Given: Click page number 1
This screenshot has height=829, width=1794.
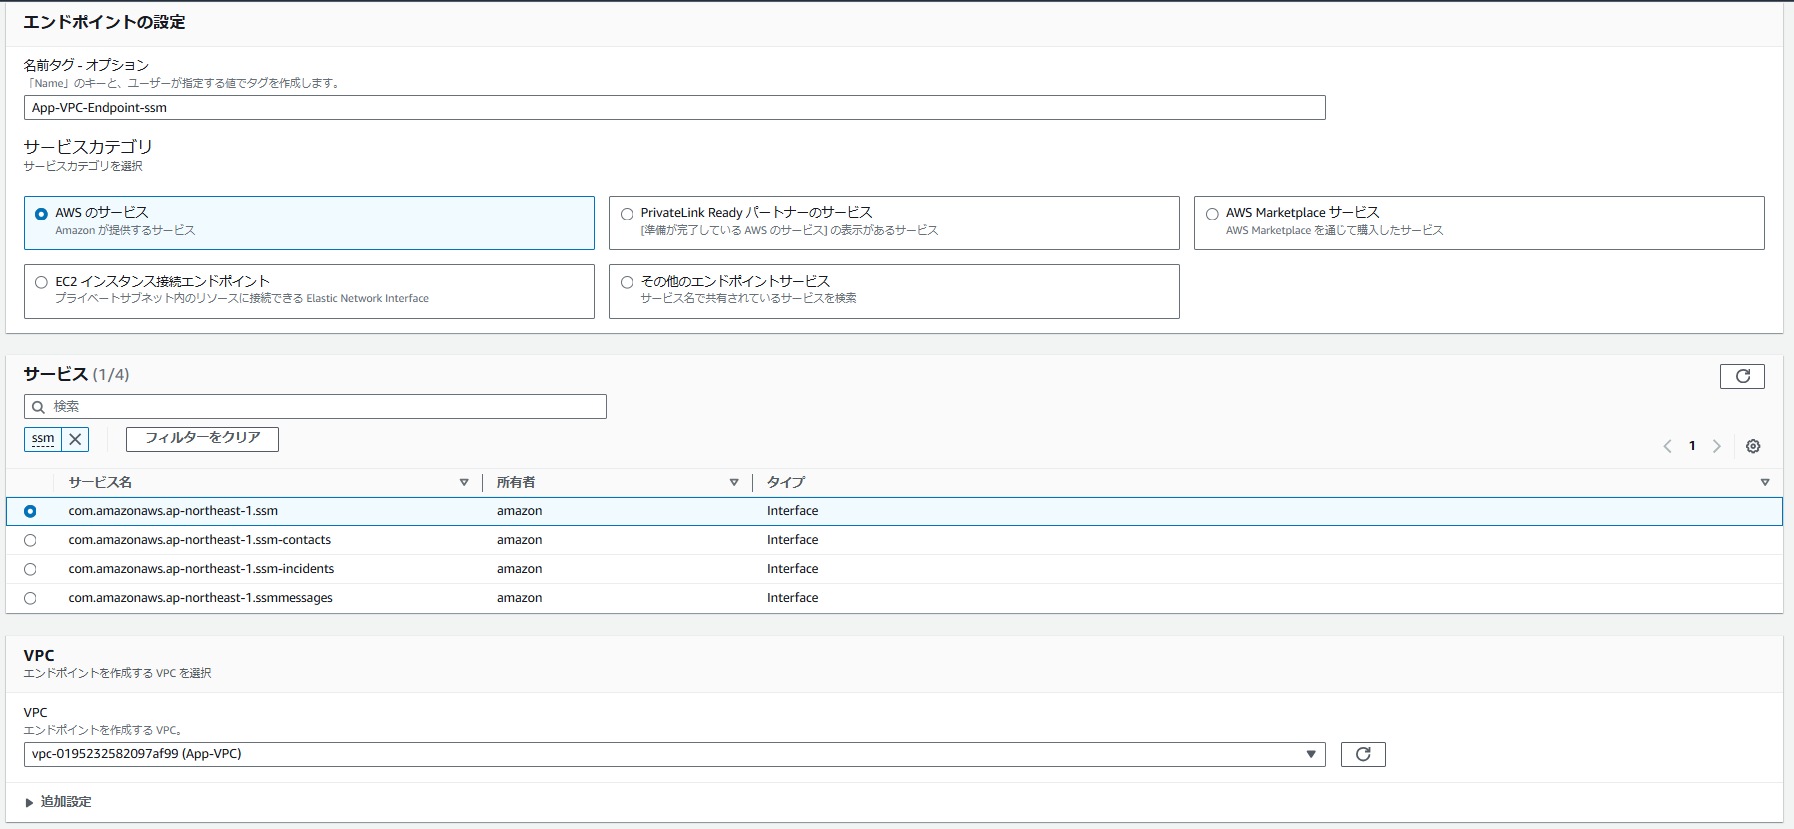Looking at the screenshot, I should (x=1692, y=446).
